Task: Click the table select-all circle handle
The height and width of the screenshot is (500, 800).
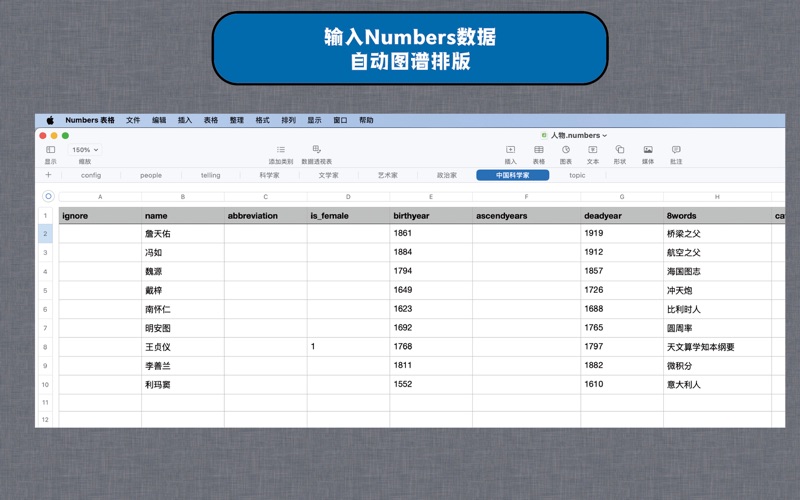Action: point(48,196)
